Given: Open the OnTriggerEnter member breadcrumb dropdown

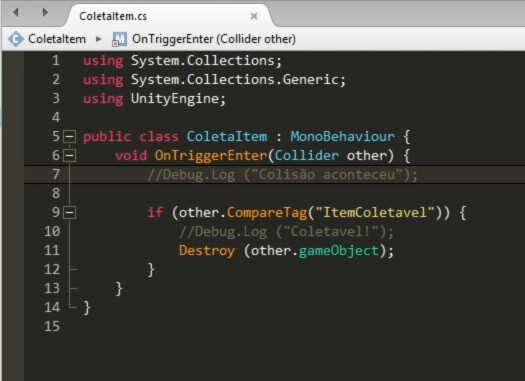Looking at the screenshot, I should 214,39.
